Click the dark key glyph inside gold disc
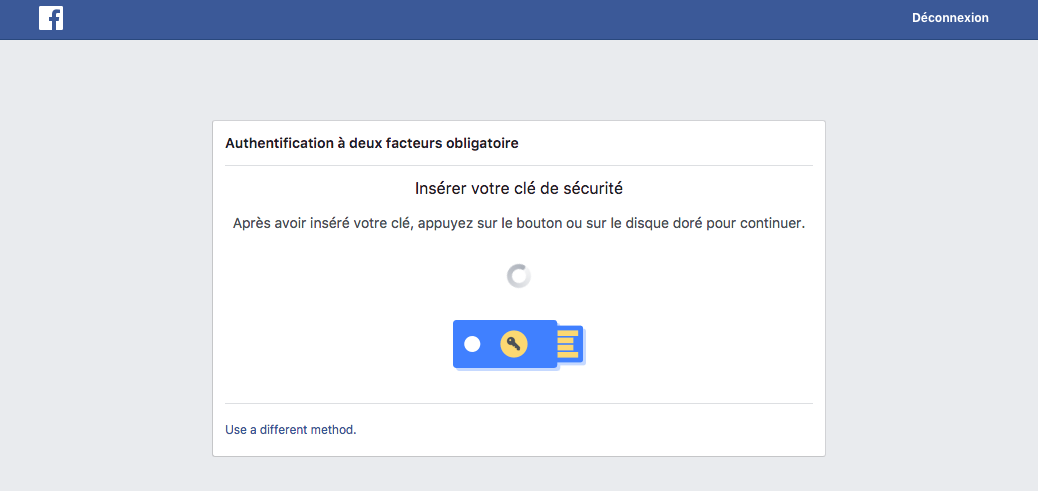The image size is (1038, 491). pyautogui.click(x=514, y=344)
